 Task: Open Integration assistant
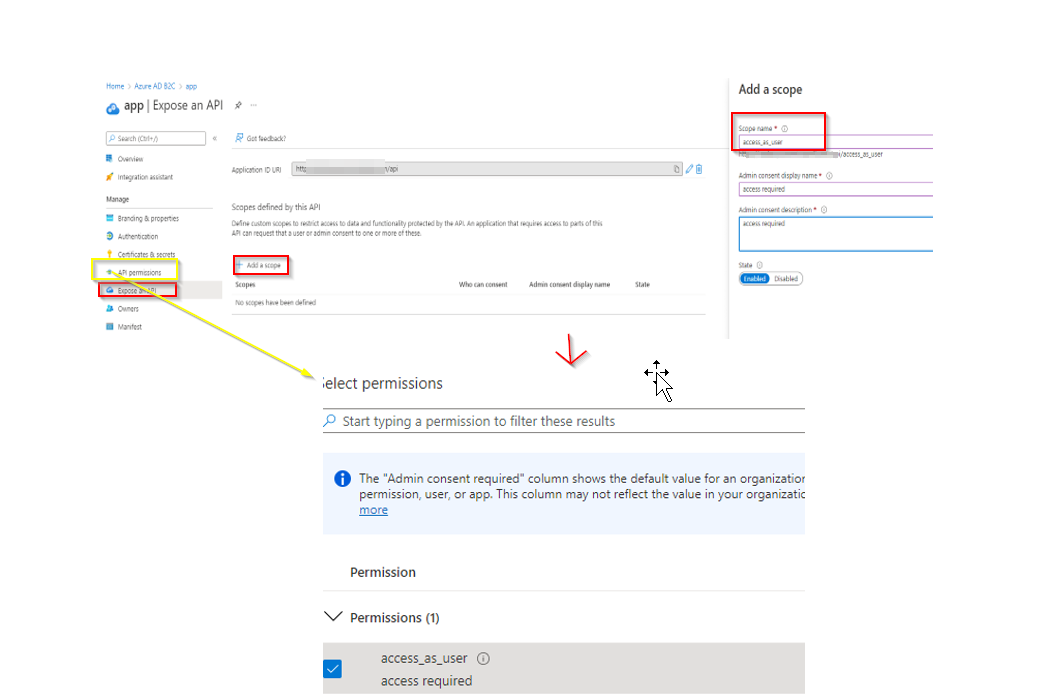pyautogui.click(x=145, y=178)
